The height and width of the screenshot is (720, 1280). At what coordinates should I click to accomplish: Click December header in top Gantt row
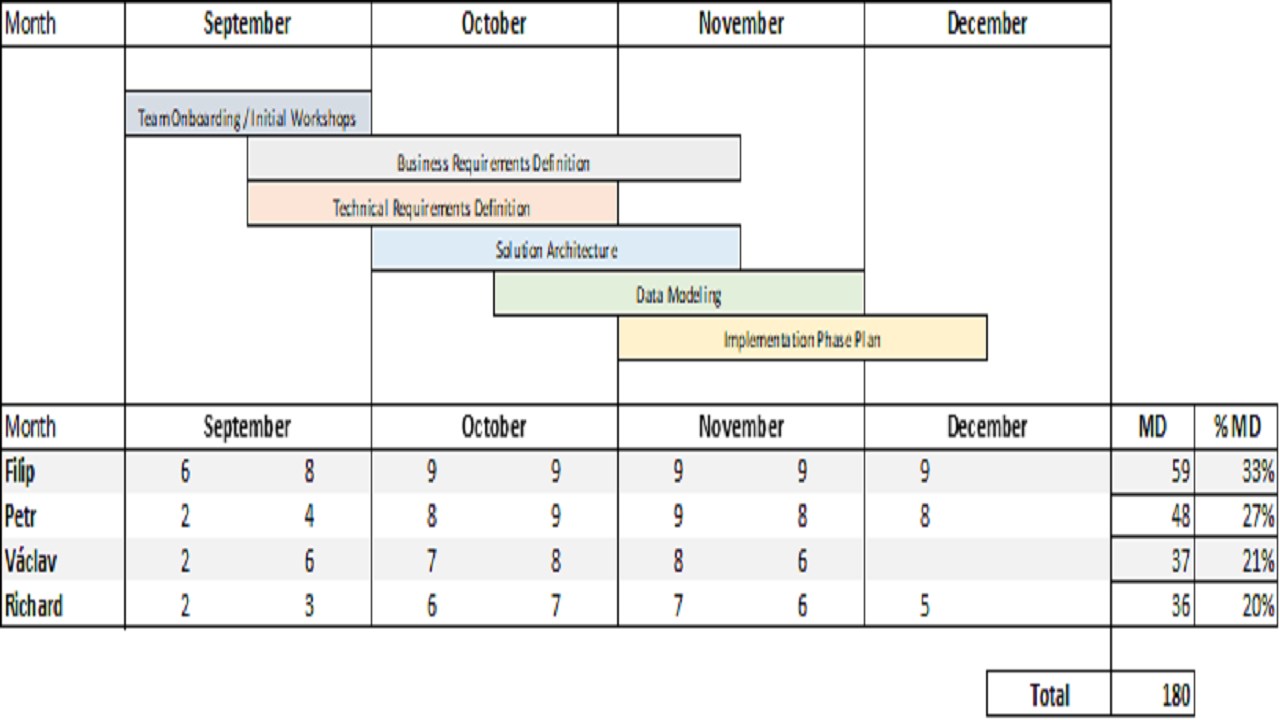tap(987, 24)
